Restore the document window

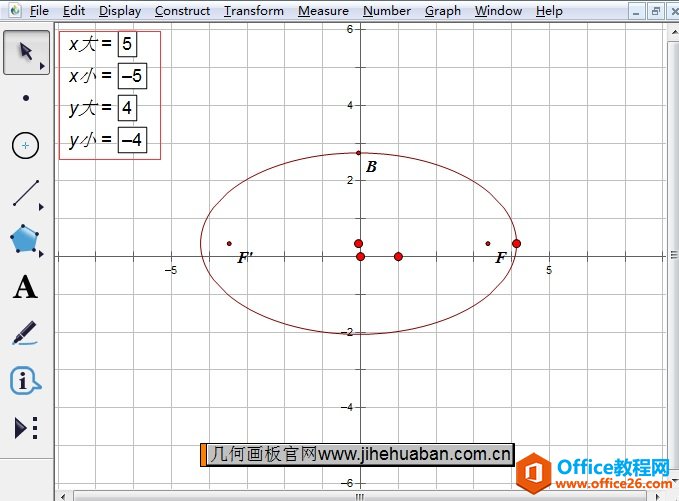click(x=656, y=12)
